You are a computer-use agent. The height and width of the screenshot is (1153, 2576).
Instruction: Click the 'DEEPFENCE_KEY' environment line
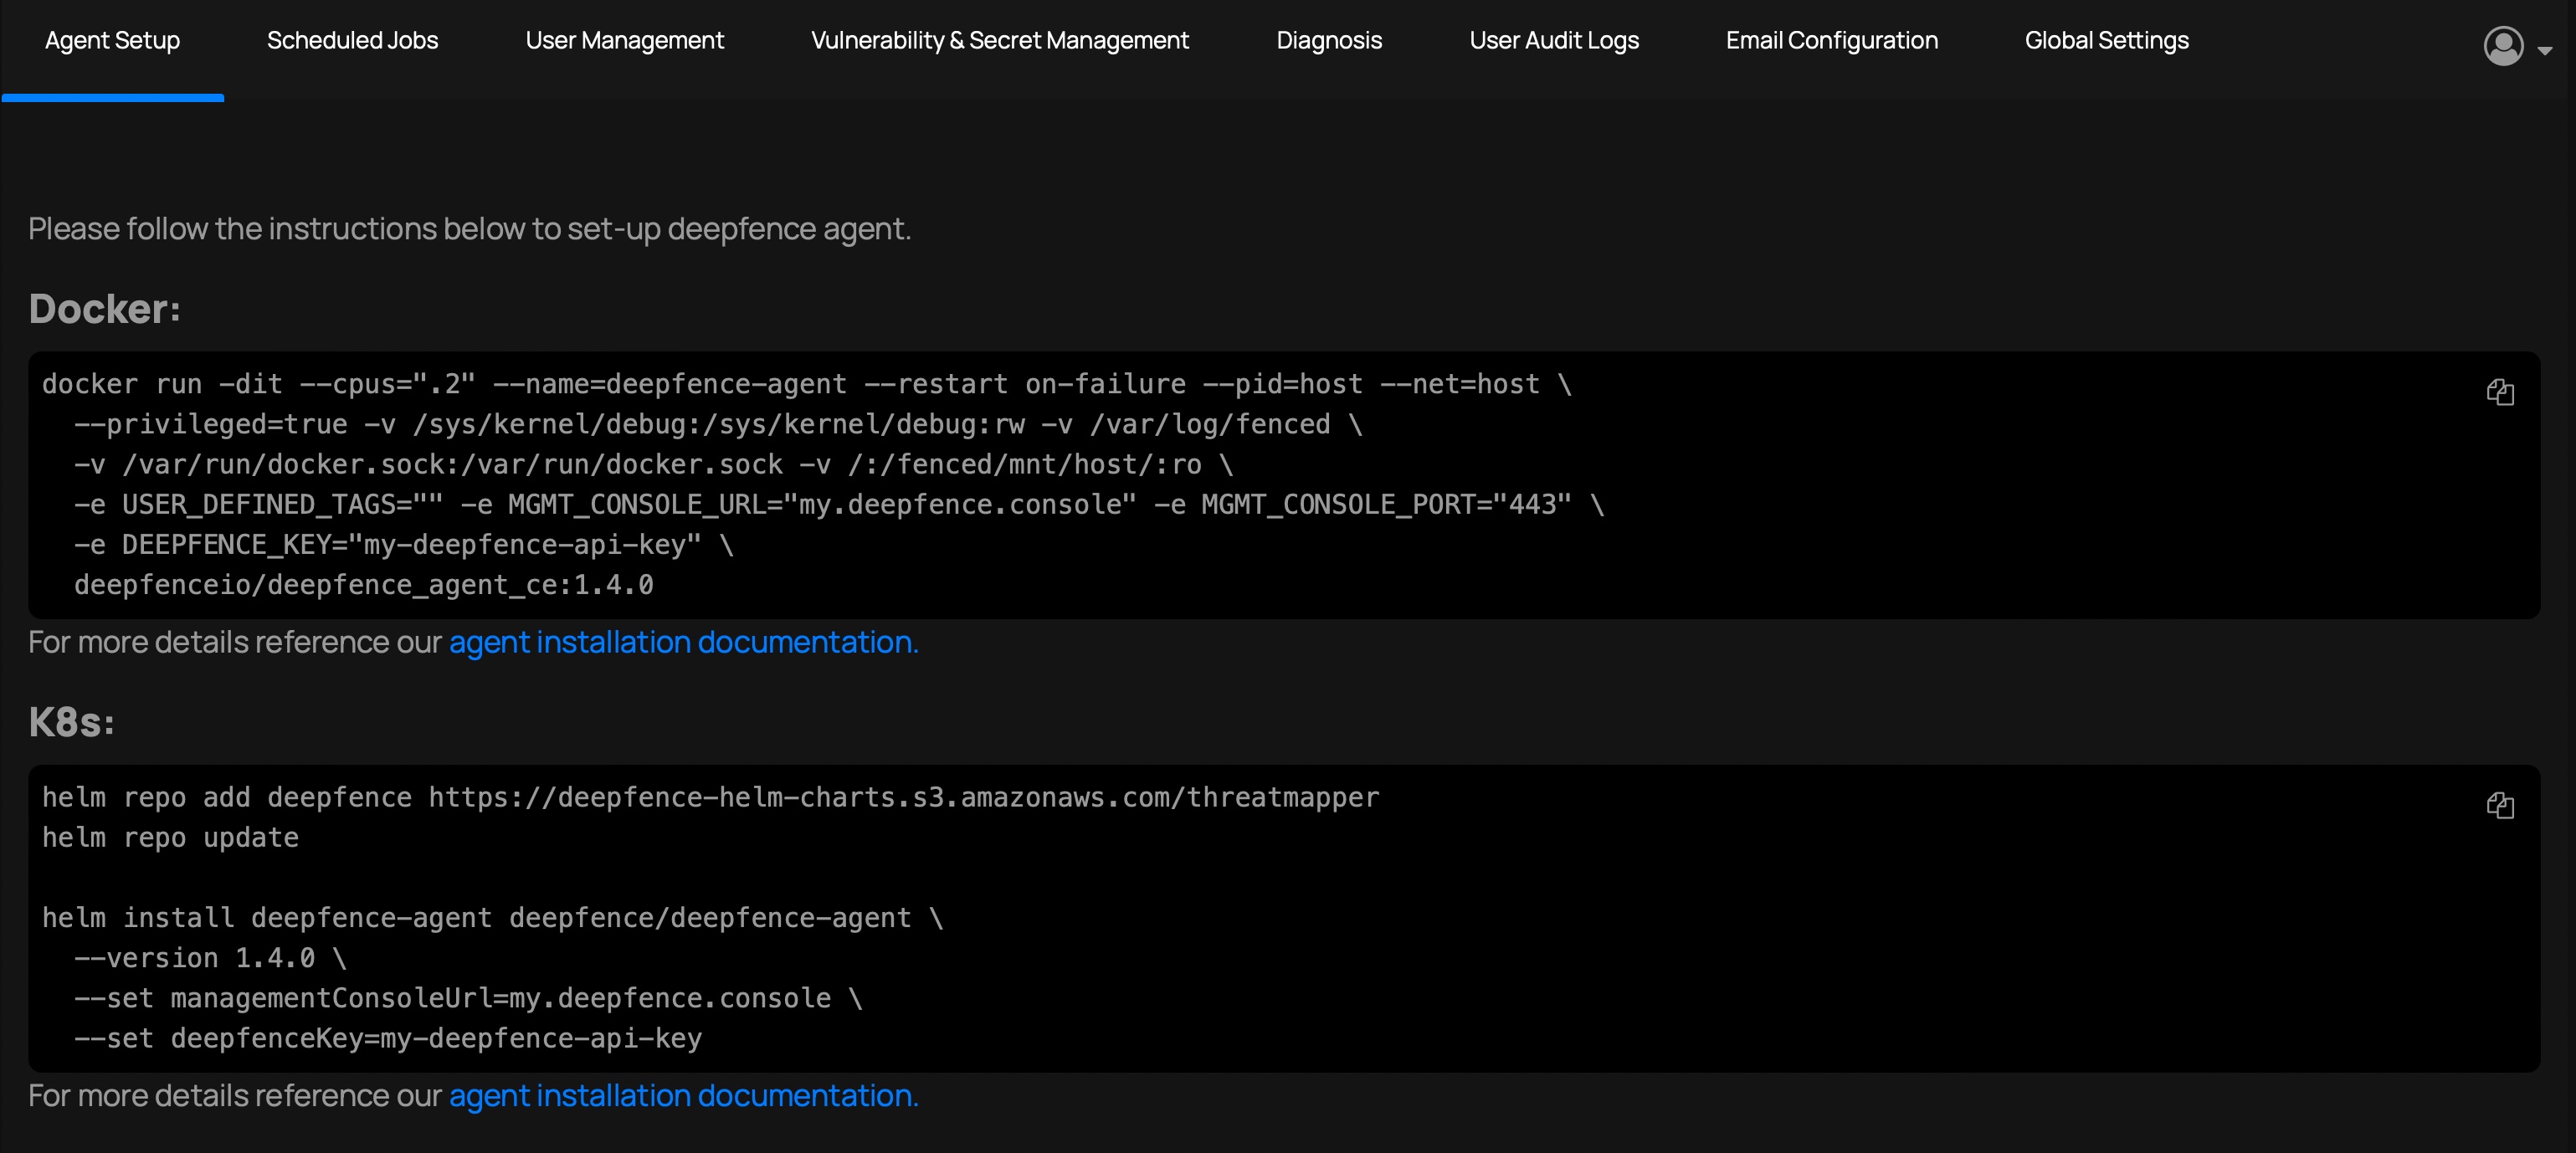tap(403, 545)
